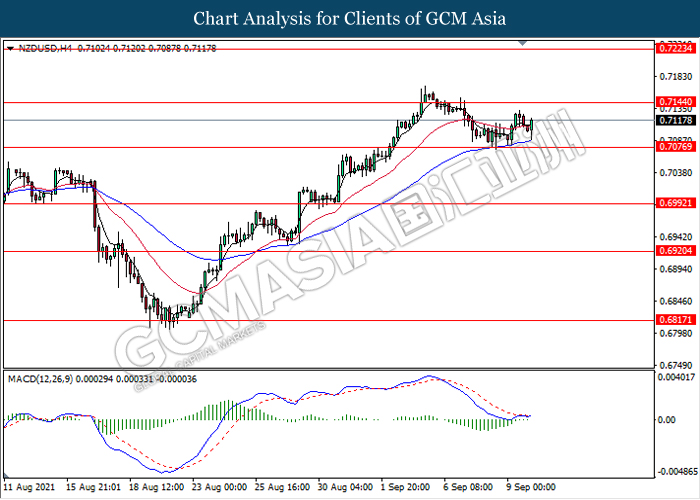Click the 6 Sep 08:00 time label
700x500 pixels.
pos(468,487)
